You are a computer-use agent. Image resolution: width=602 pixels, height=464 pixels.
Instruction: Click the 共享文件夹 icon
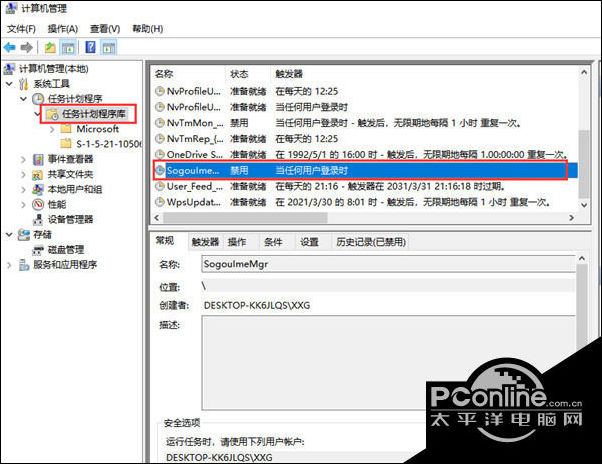click(x=38, y=174)
